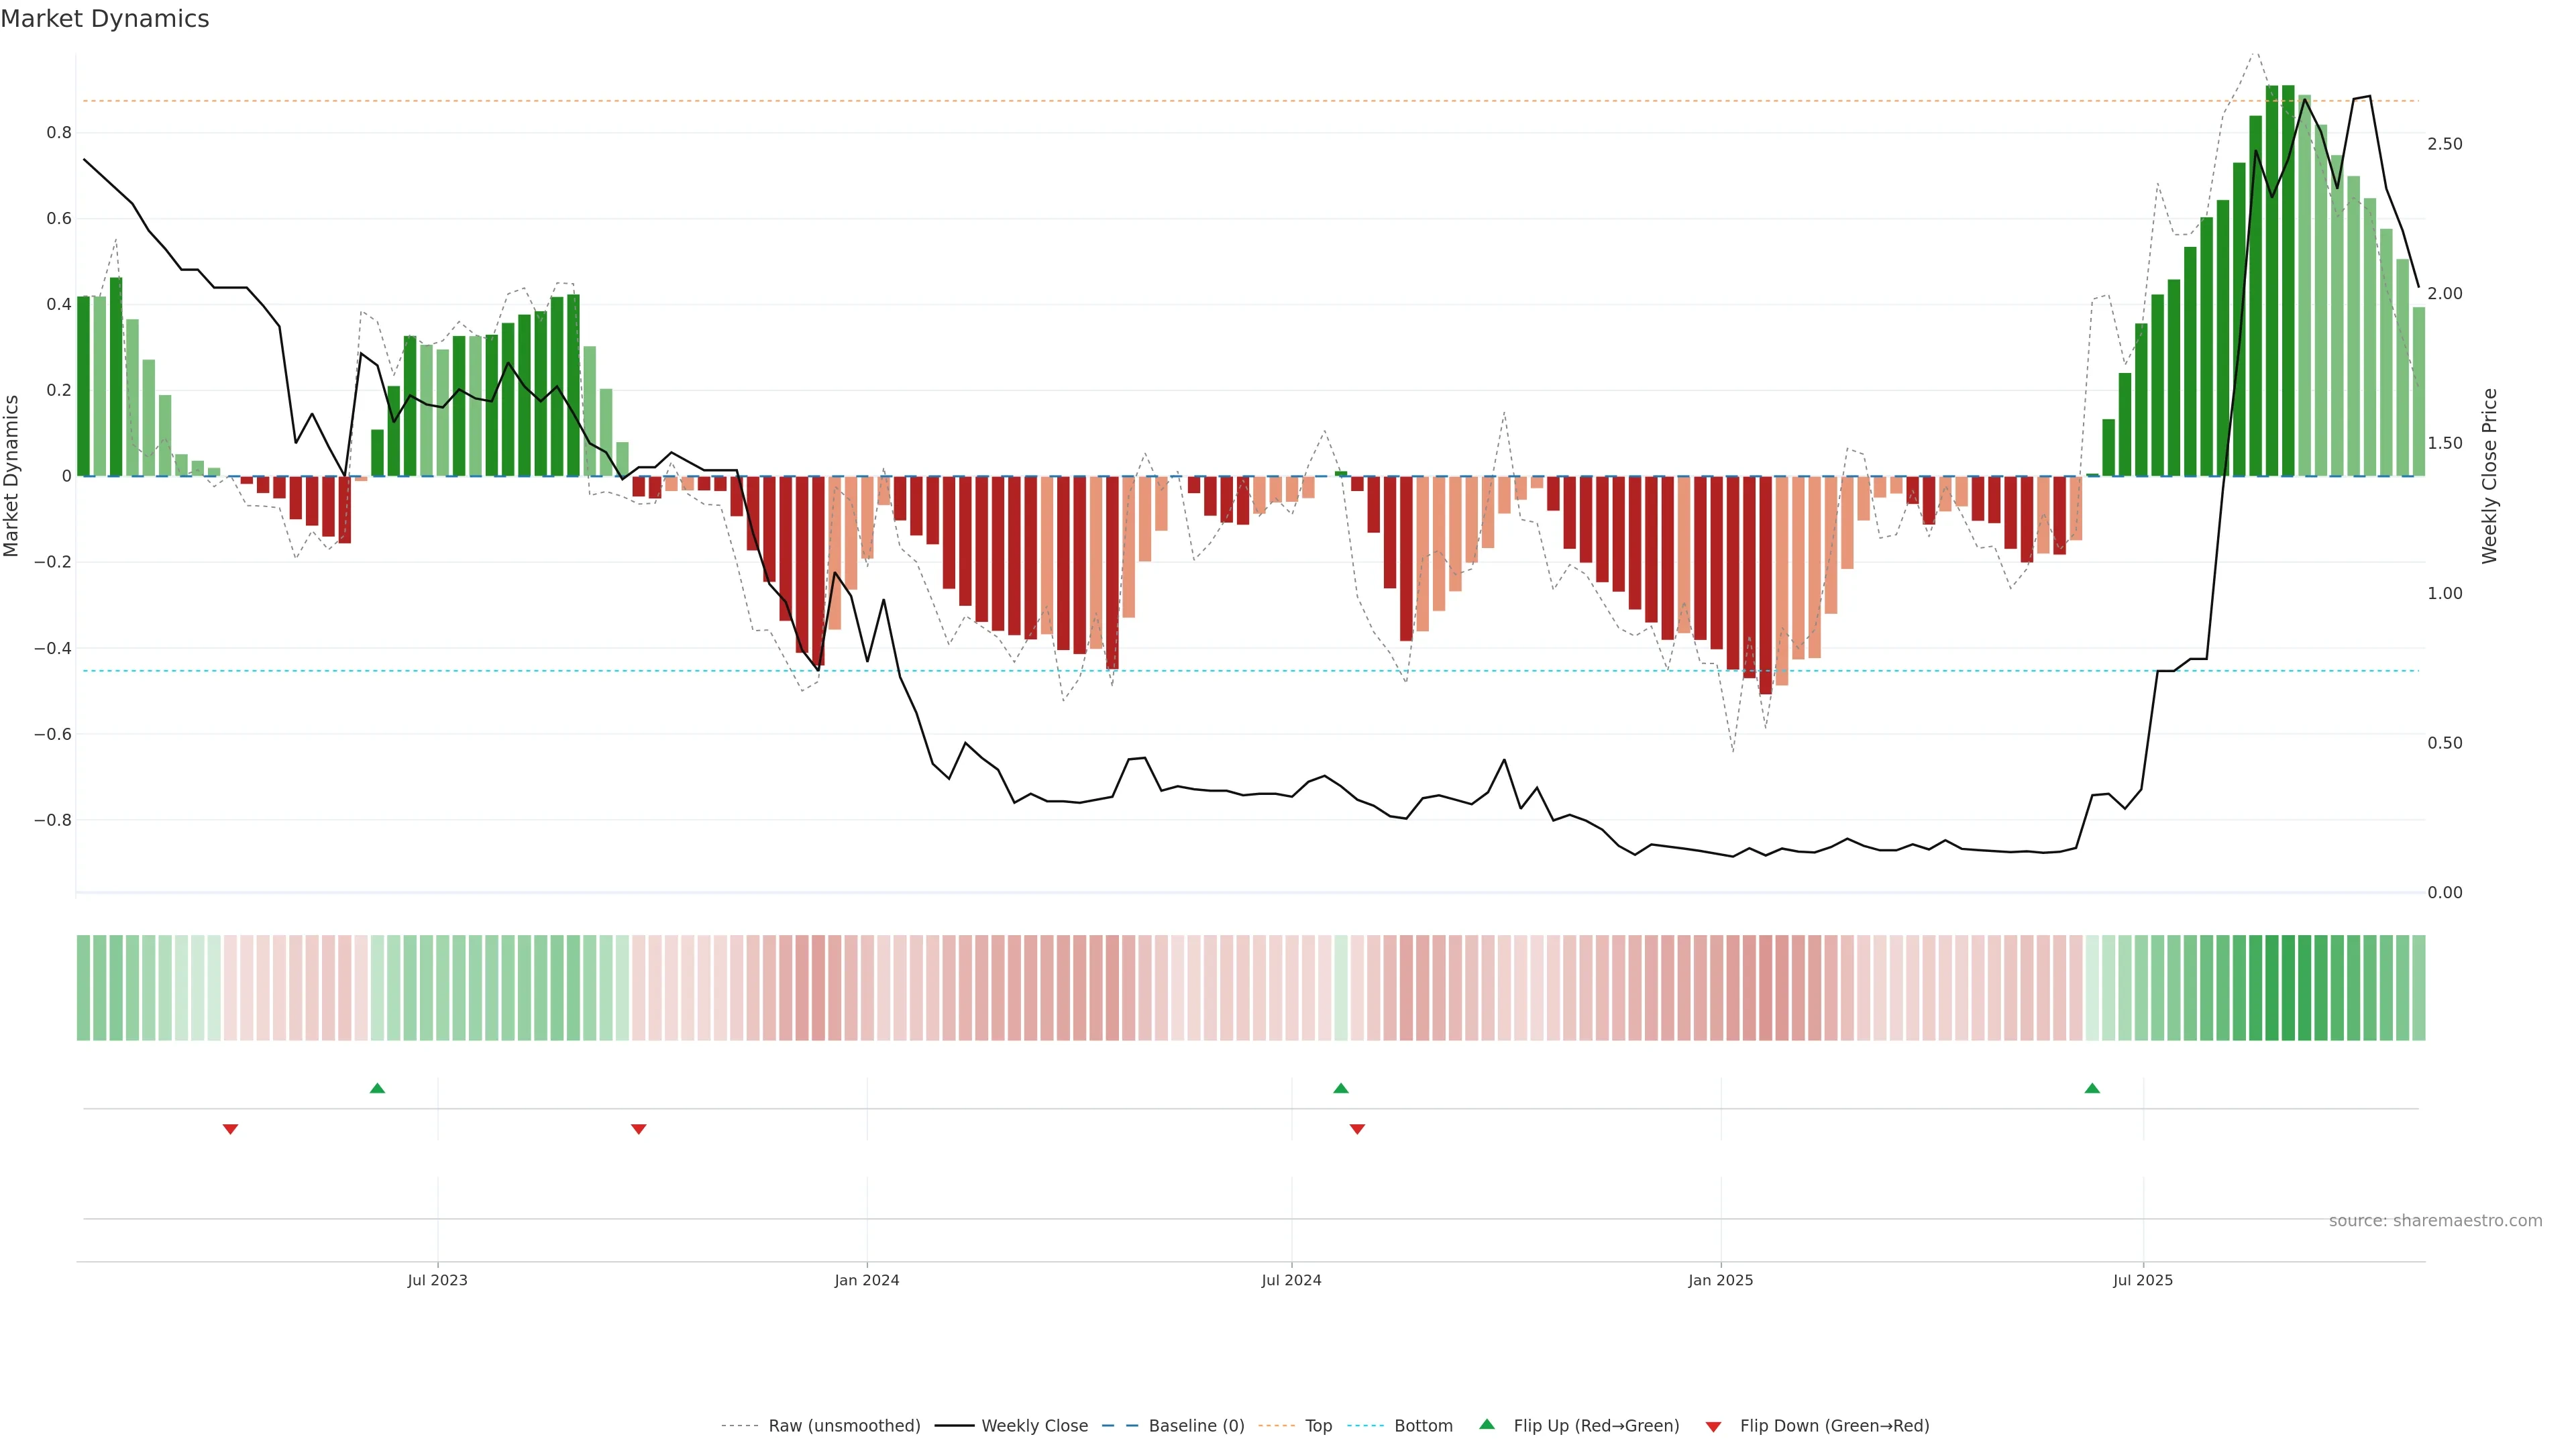Click the Weekly Close Price axis title
The height and width of the screenshot is (1449, 2576).
[x=2489, y=476]
